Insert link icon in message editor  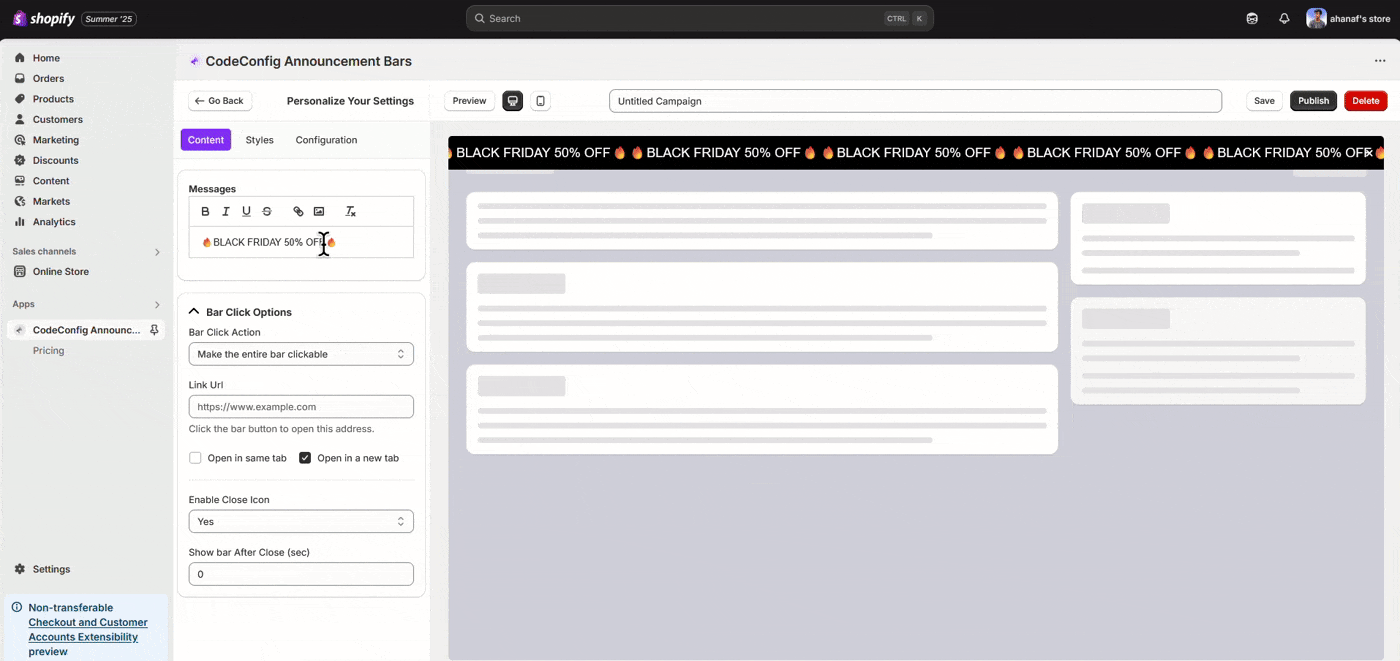coord(298,211)
